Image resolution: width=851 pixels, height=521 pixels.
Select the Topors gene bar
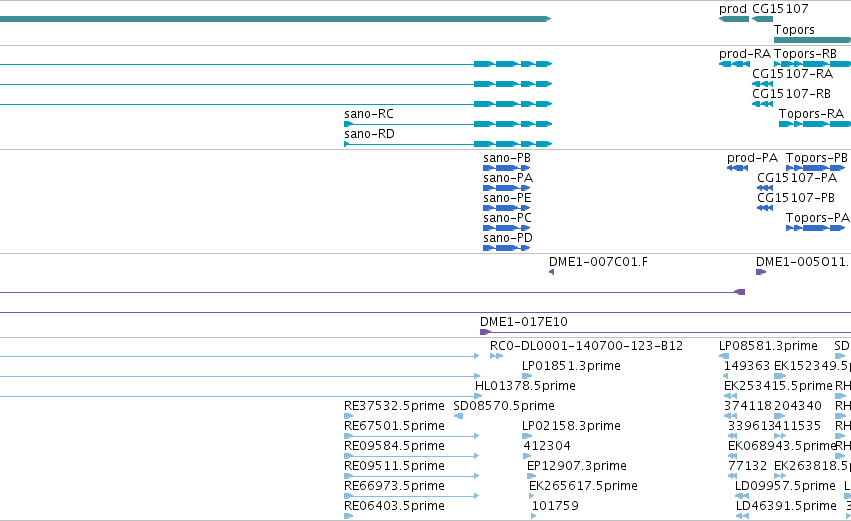812,40
